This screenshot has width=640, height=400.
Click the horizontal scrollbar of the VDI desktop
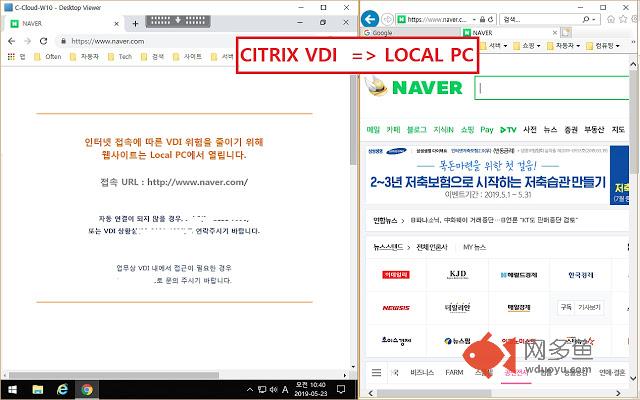coord(114,375)
